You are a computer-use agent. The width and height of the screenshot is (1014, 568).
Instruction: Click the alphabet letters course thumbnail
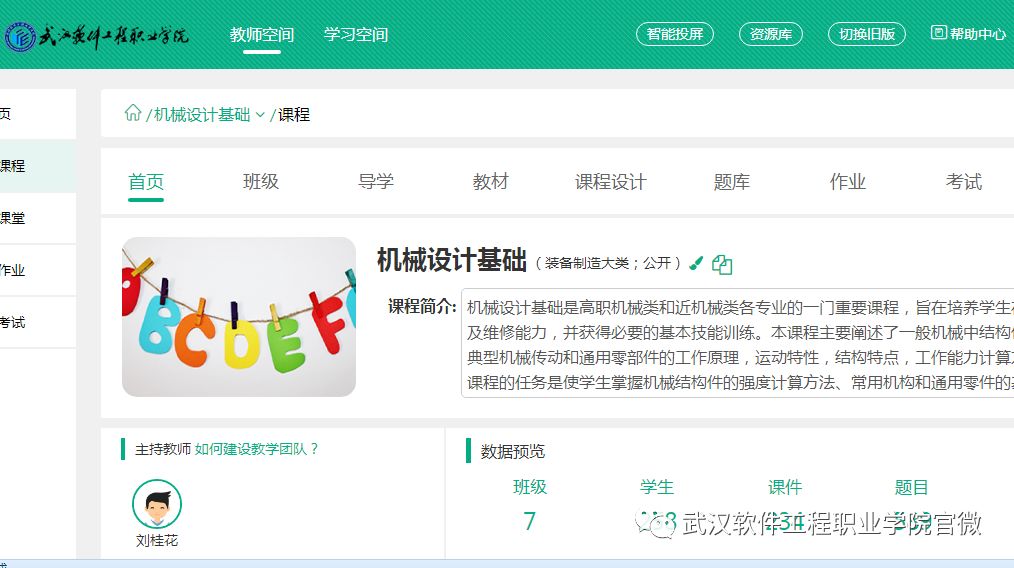point(239,317)
